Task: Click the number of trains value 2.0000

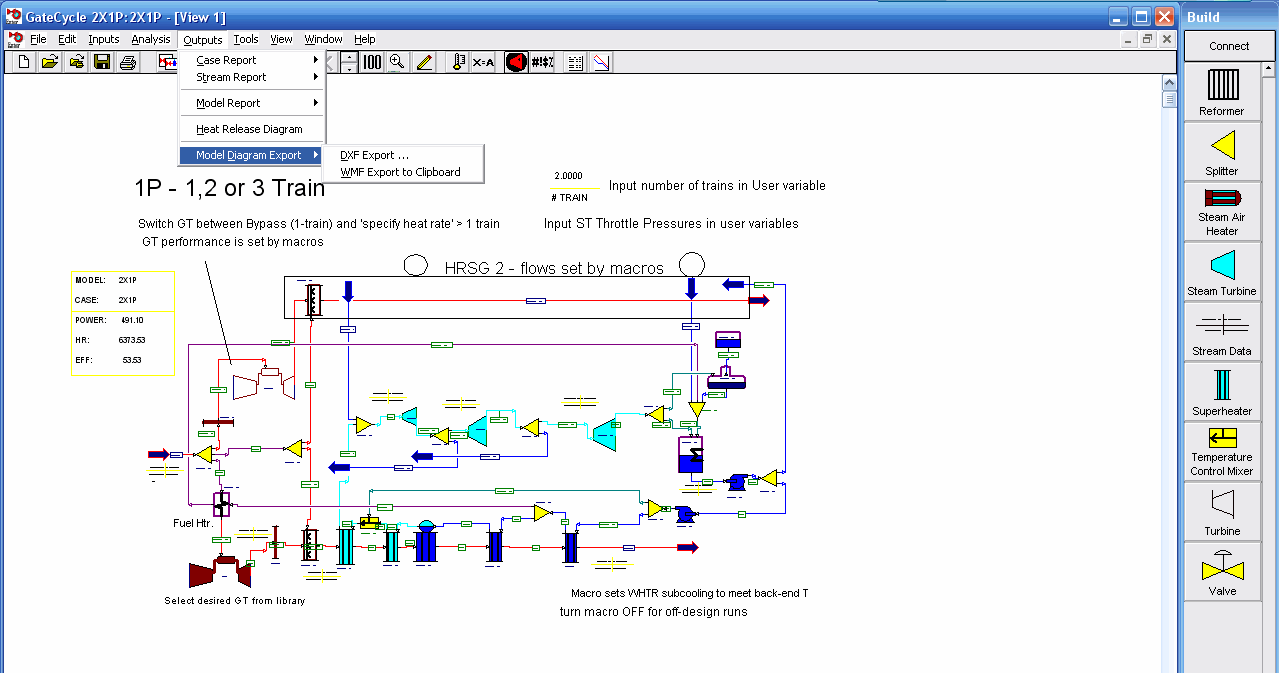Action: coord(568,175)
